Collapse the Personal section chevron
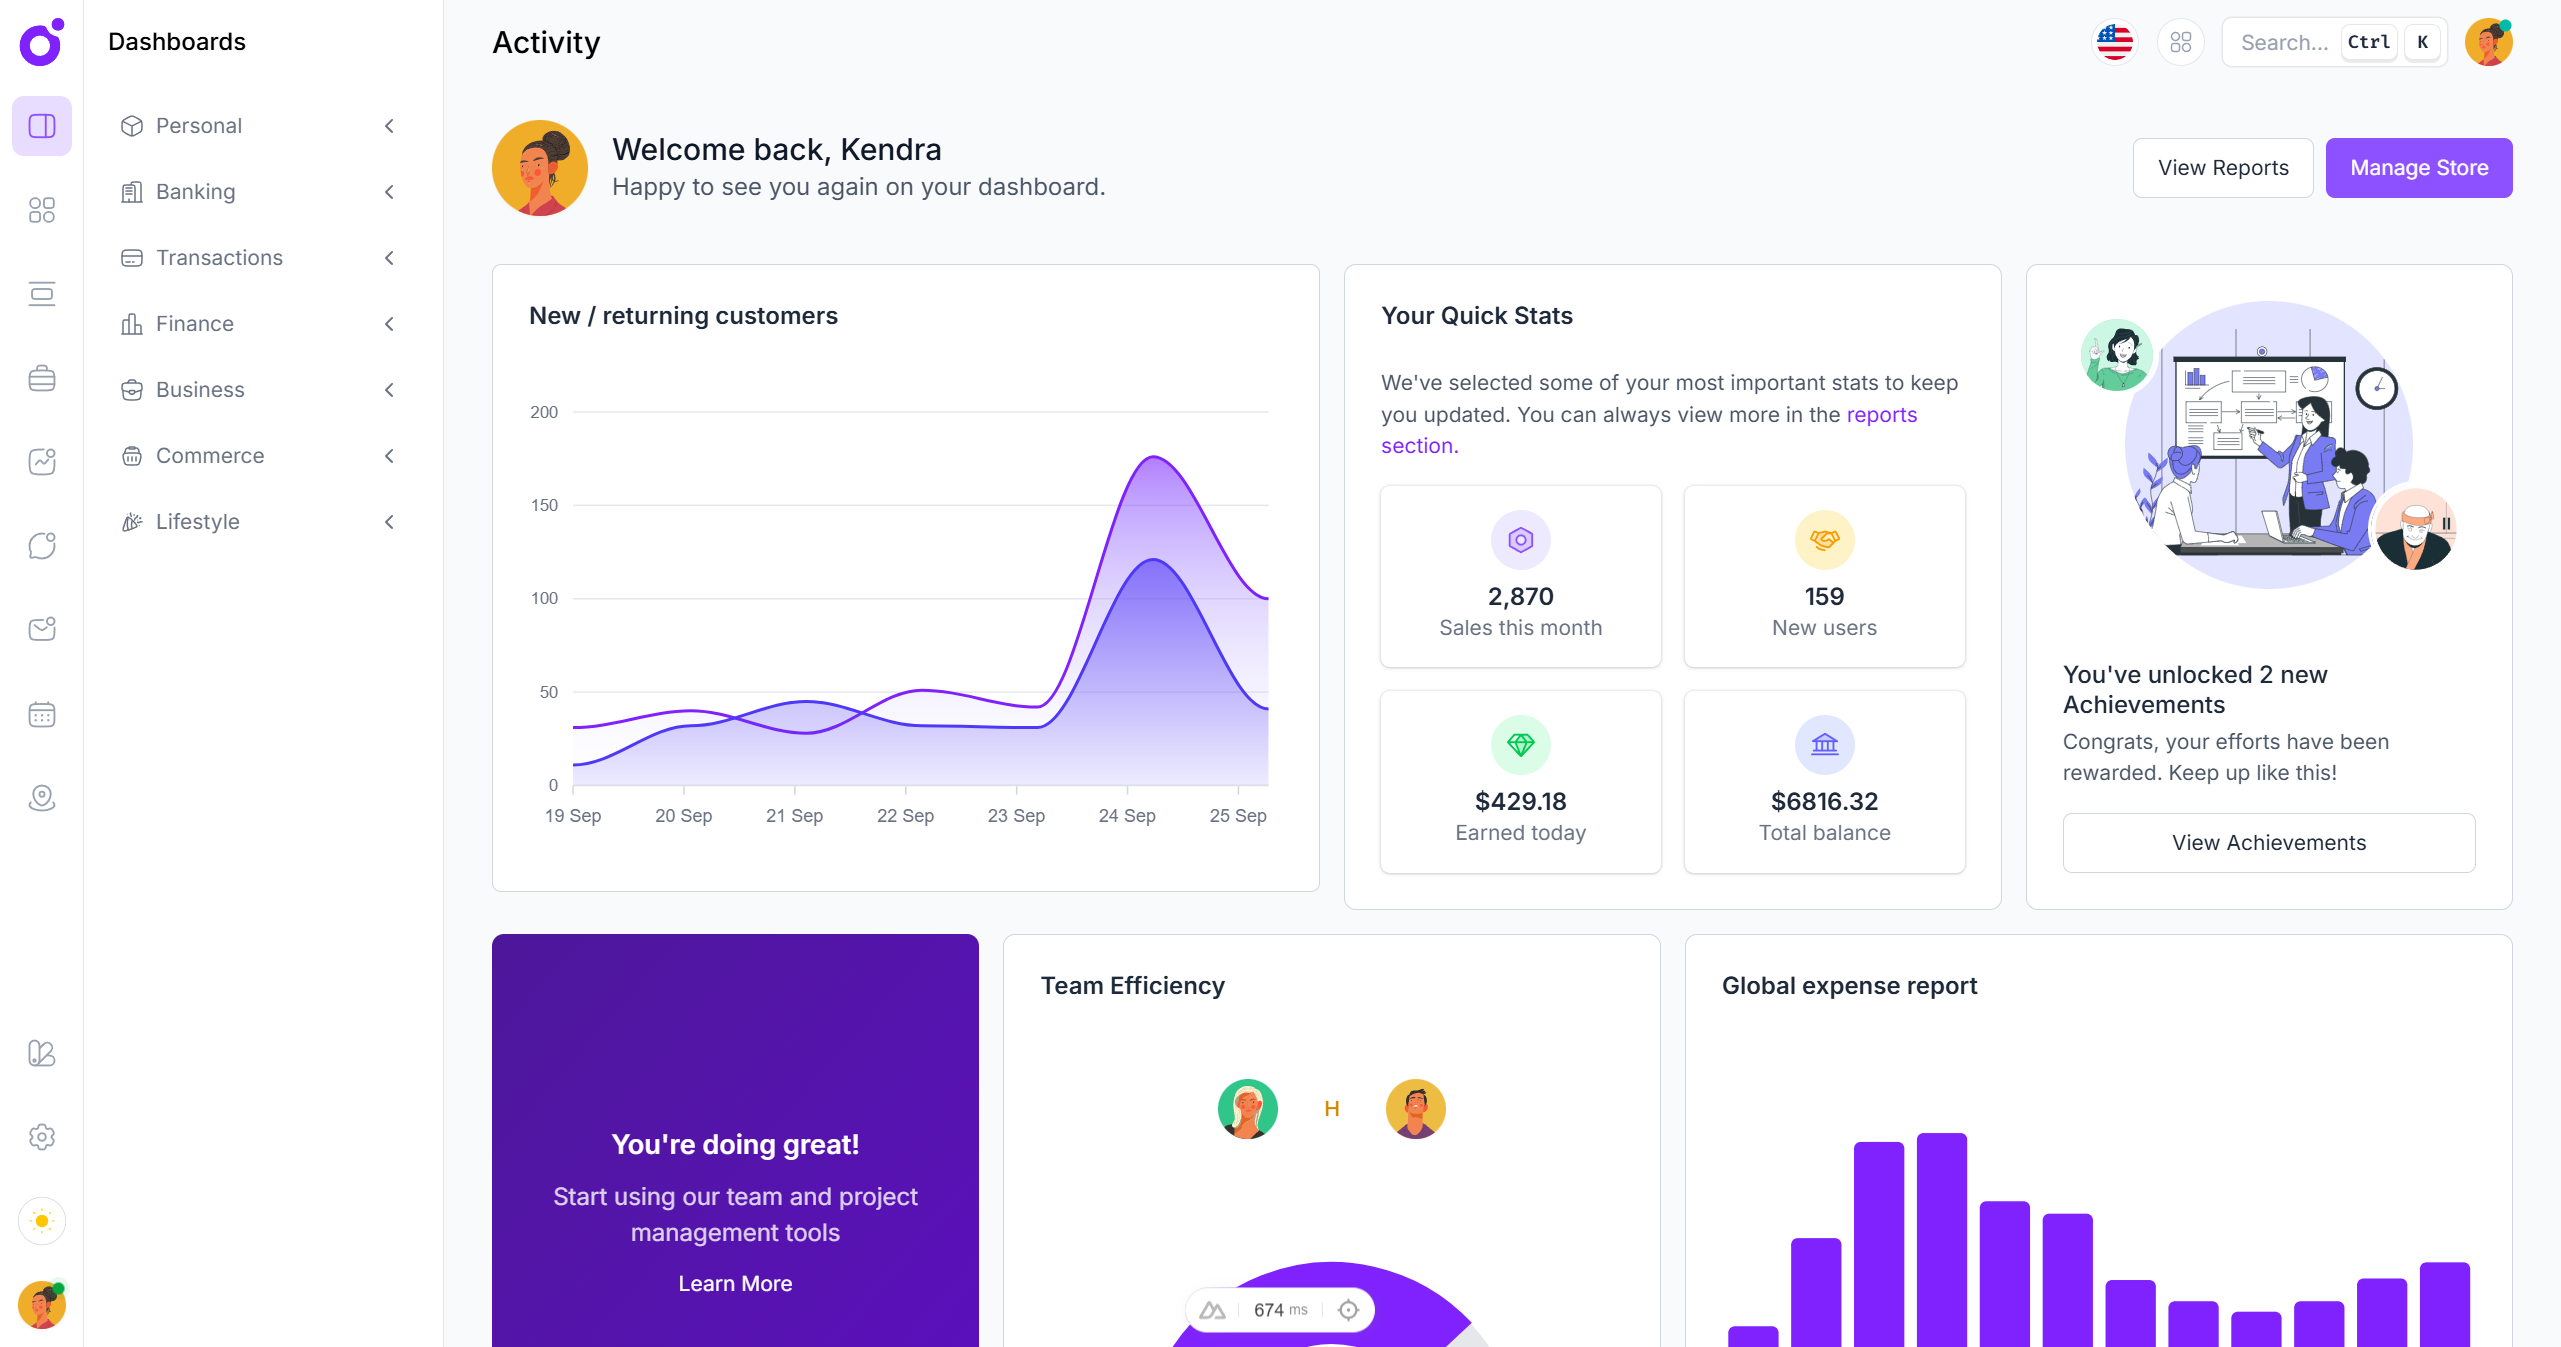This screenshot has height=1347, width=2561. coord(389,126)
